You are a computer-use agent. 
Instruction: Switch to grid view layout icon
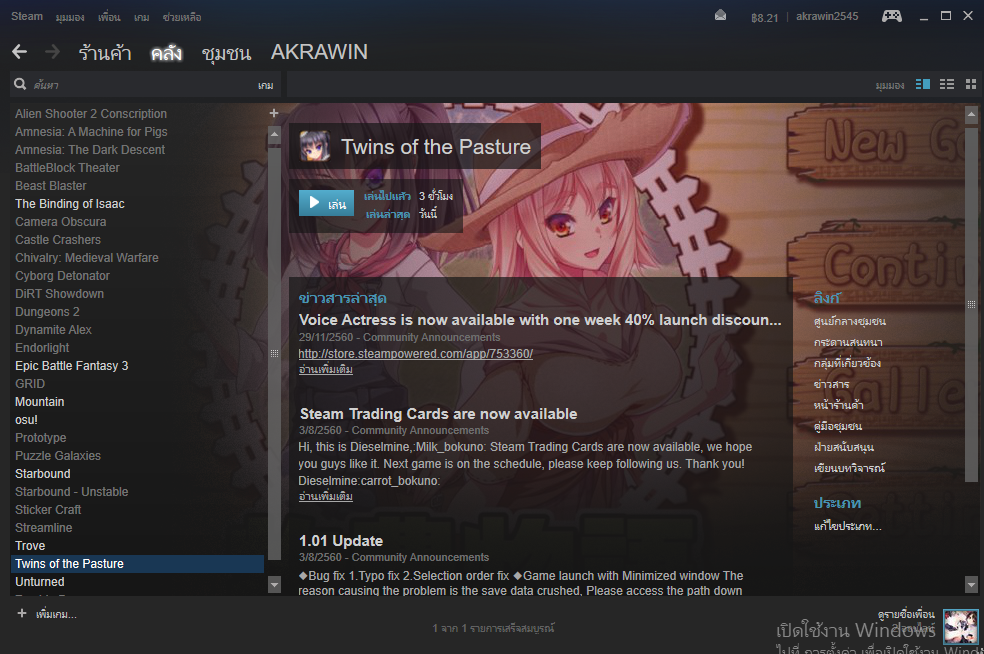[x=971, y=84]
